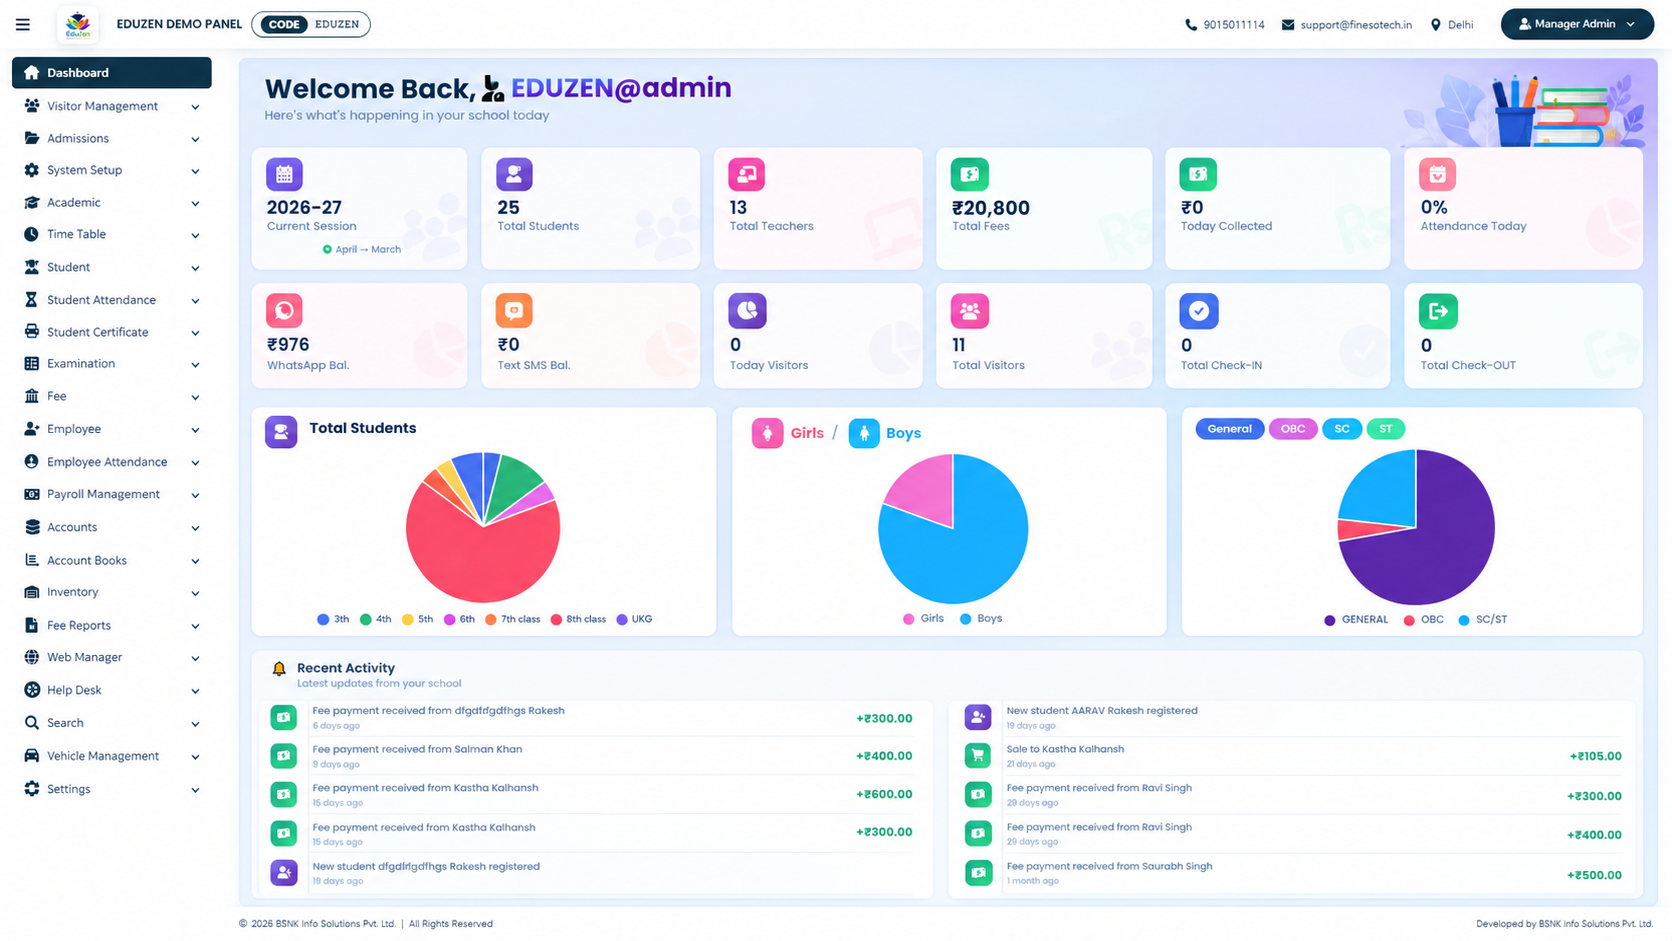Click the Girls icon in gender chart
1672x941 pixels.
tap(767, 433)
